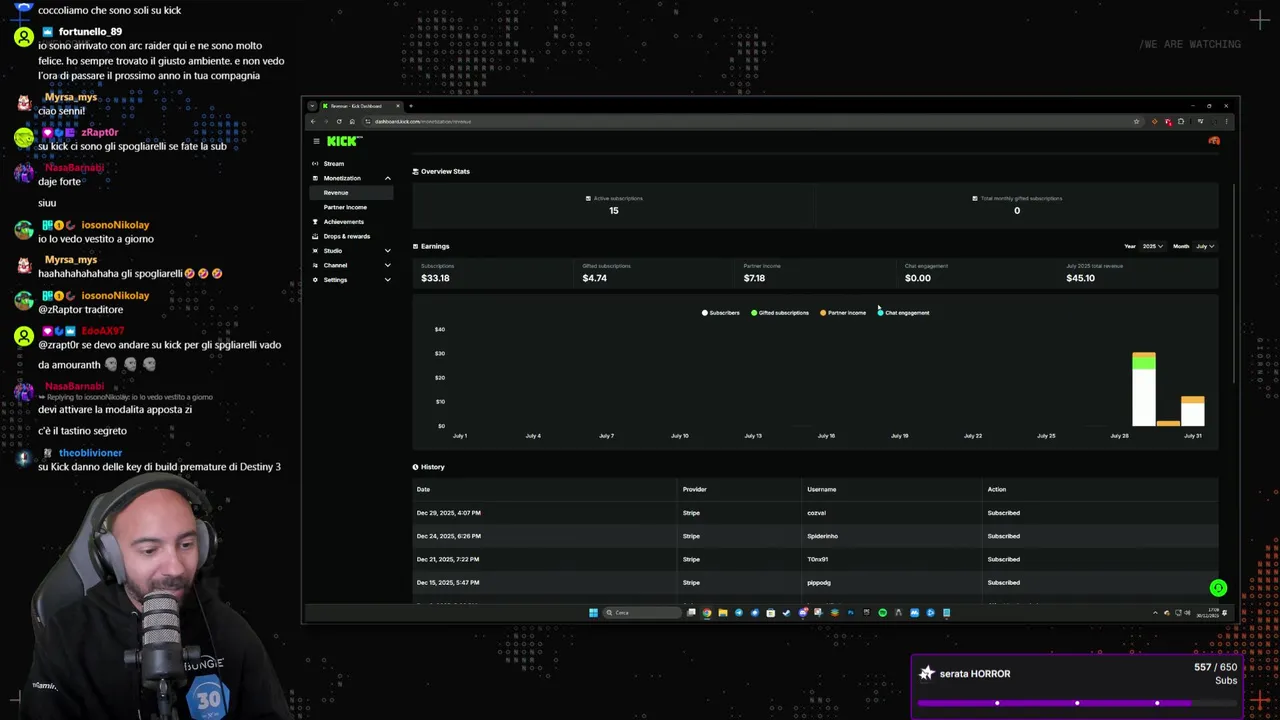Click the Date column header in History
This screenshot has width=1280, height=720.
(x=423, y=489)
